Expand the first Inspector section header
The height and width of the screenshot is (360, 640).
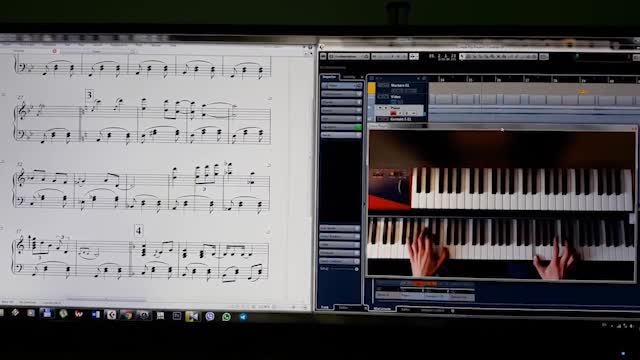coord(341,86)
